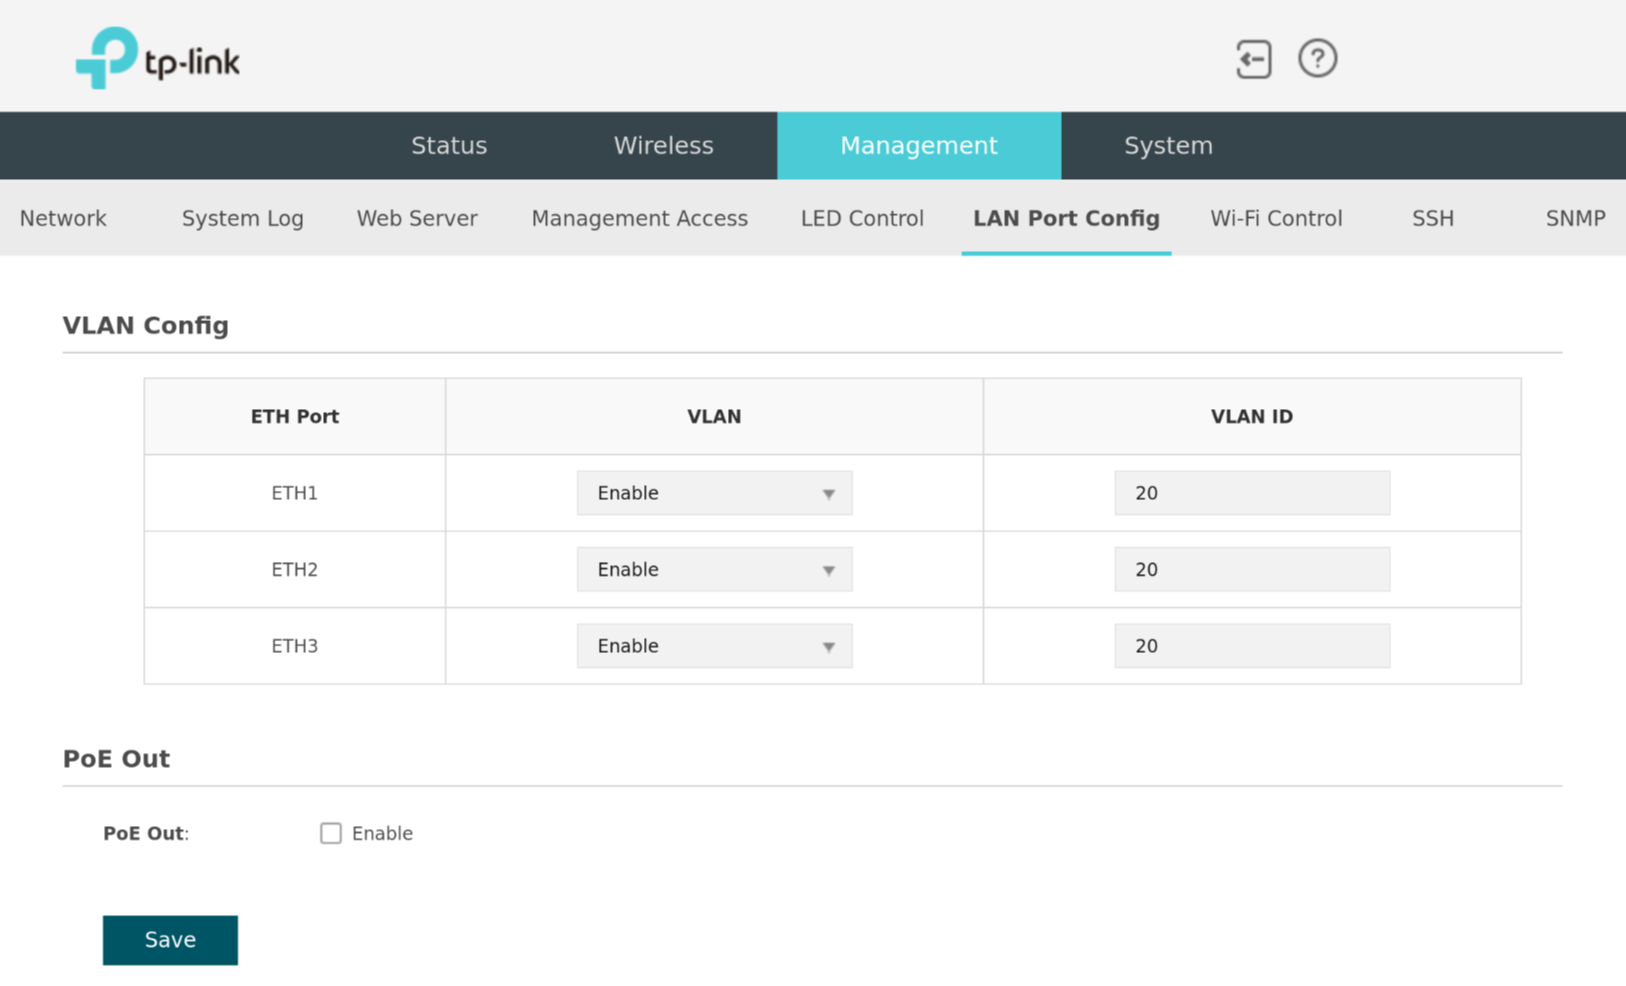Expand the ETH3 VLAN dropdown
This screenshot has width=1626, height=986.
[714, 646]
